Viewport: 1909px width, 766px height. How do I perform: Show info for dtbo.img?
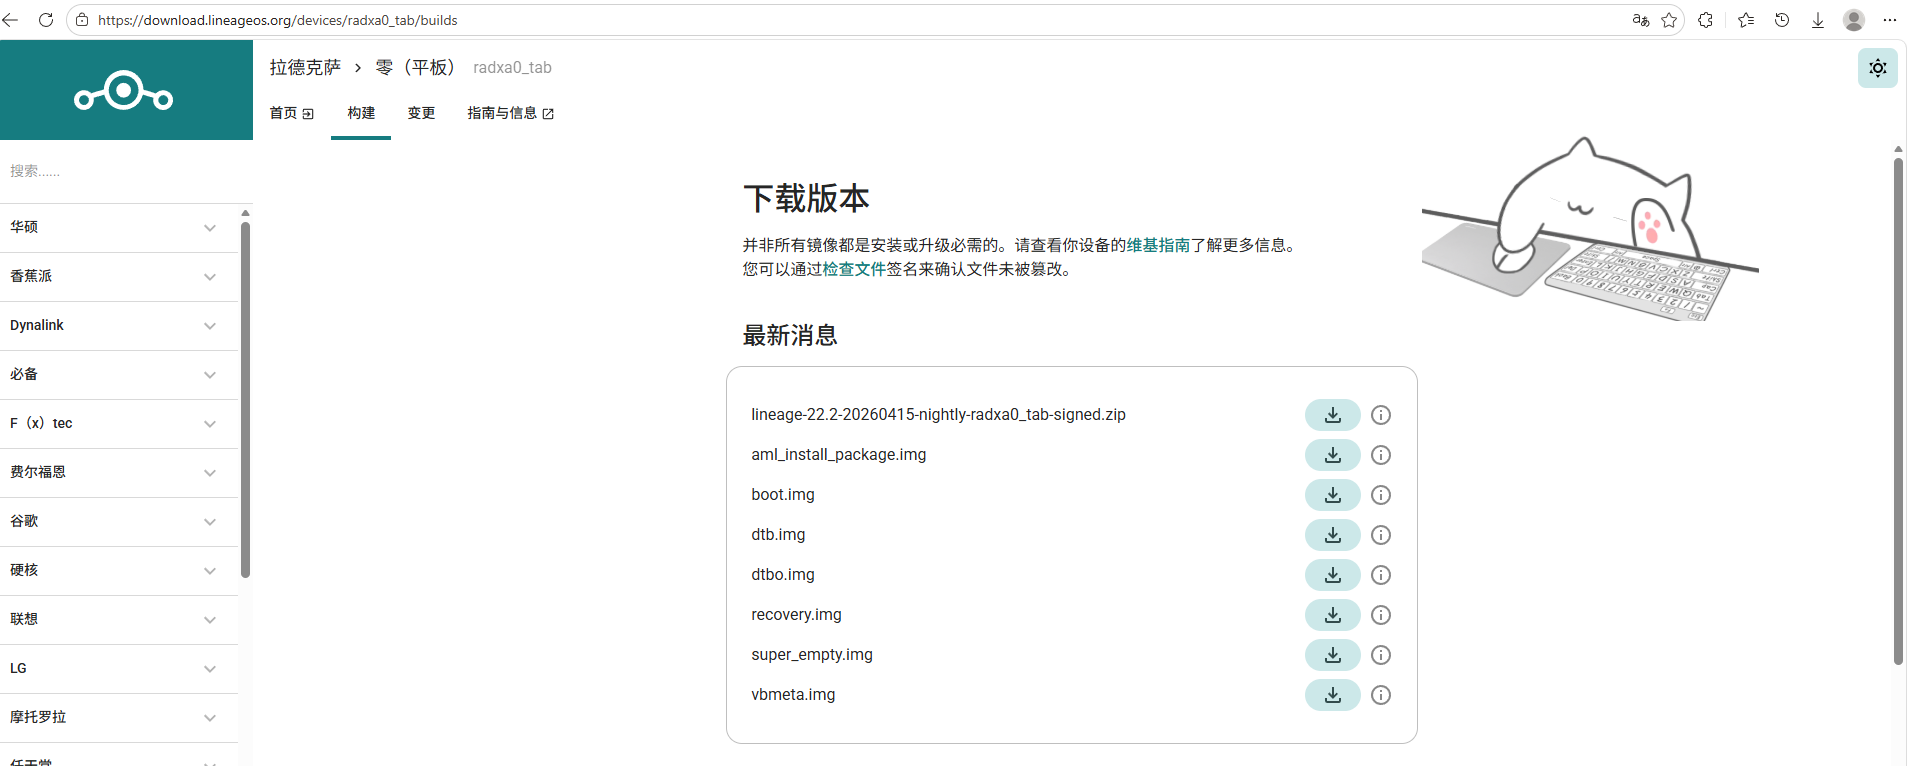tap(1381, 575)
